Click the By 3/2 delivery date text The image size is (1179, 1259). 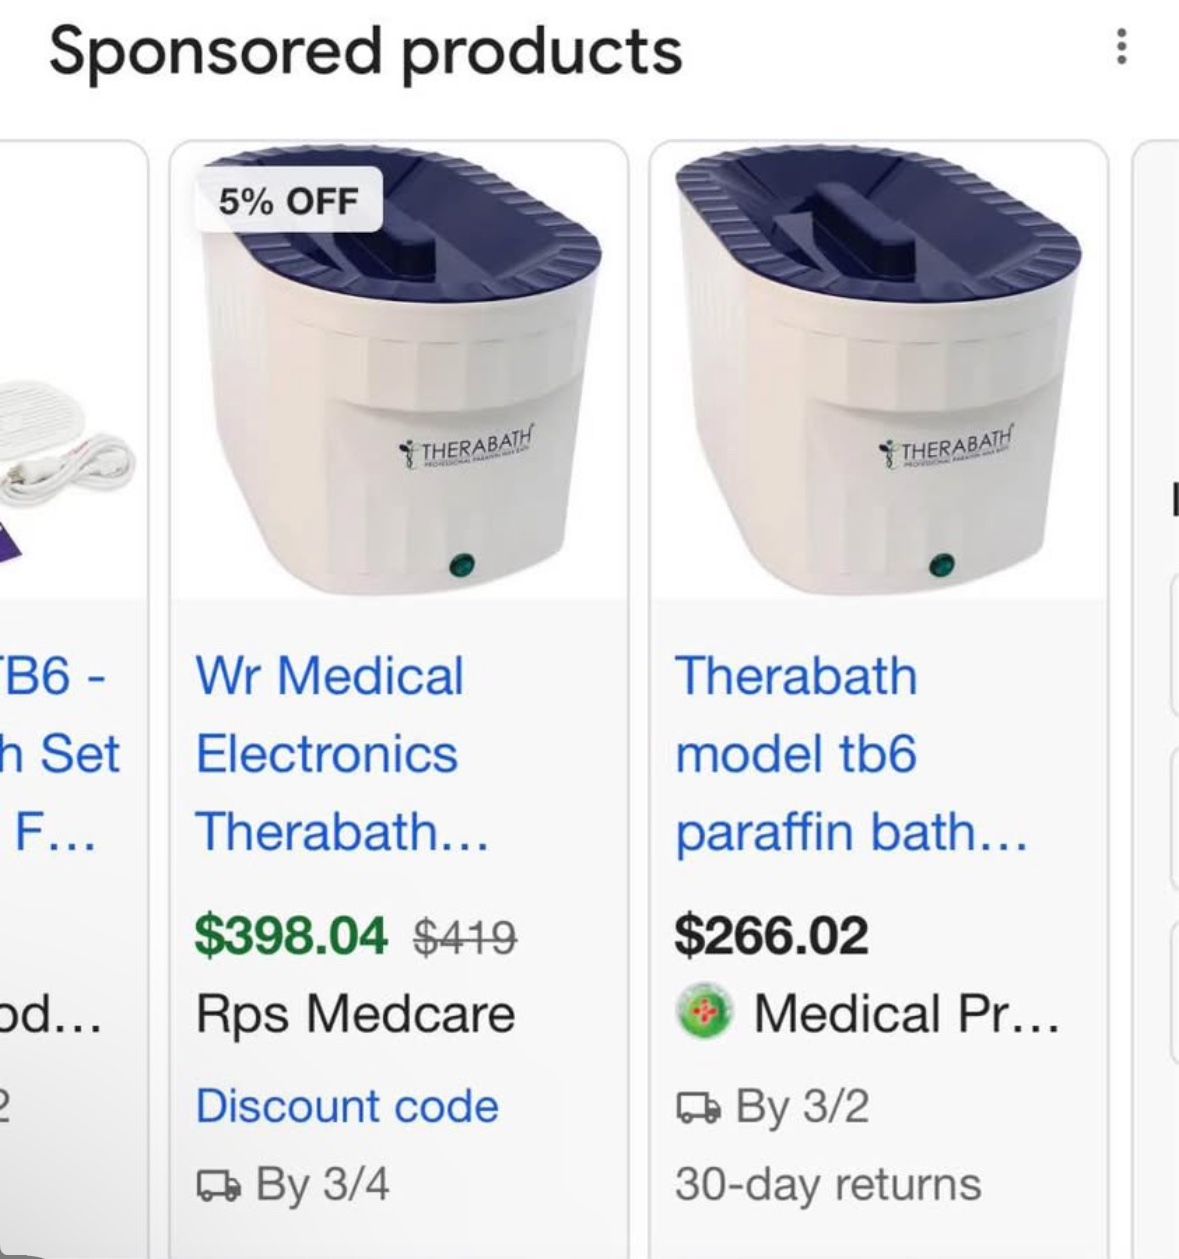coord(802,1107)
